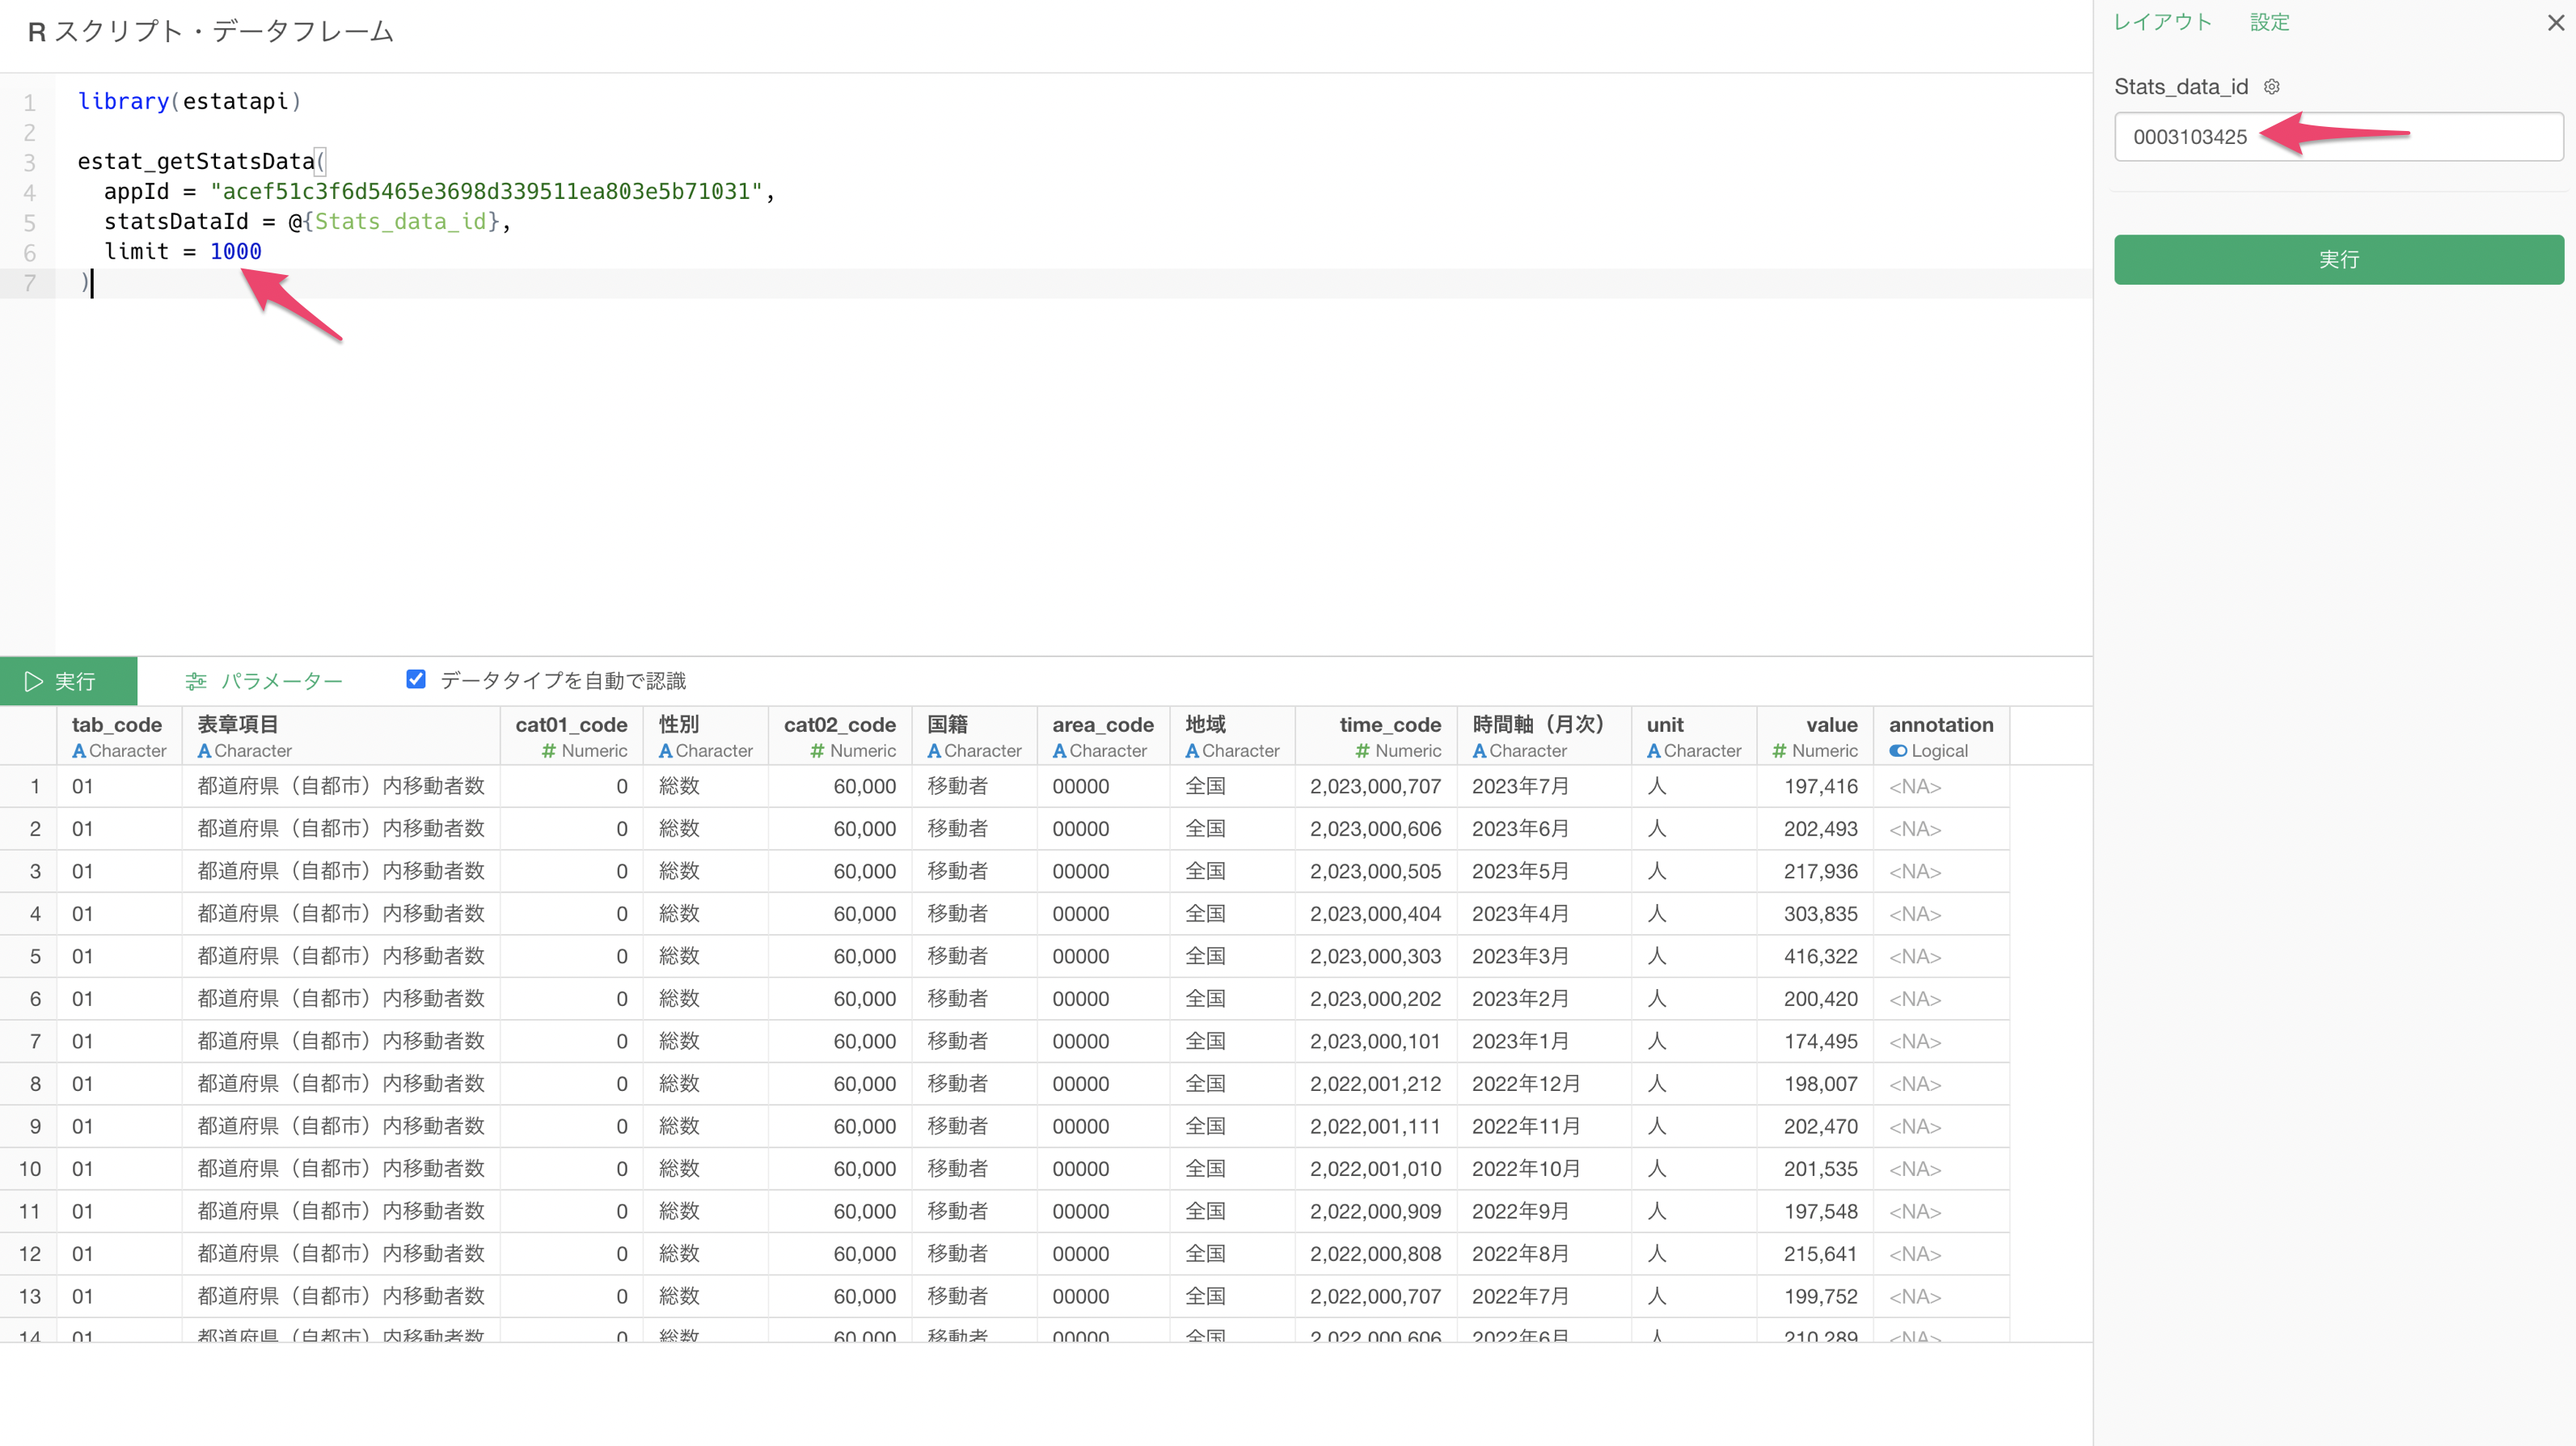Screen dimensions: 2576x1446
Task: Click the limit value 1000 in code
Action: tap(235, 252)
